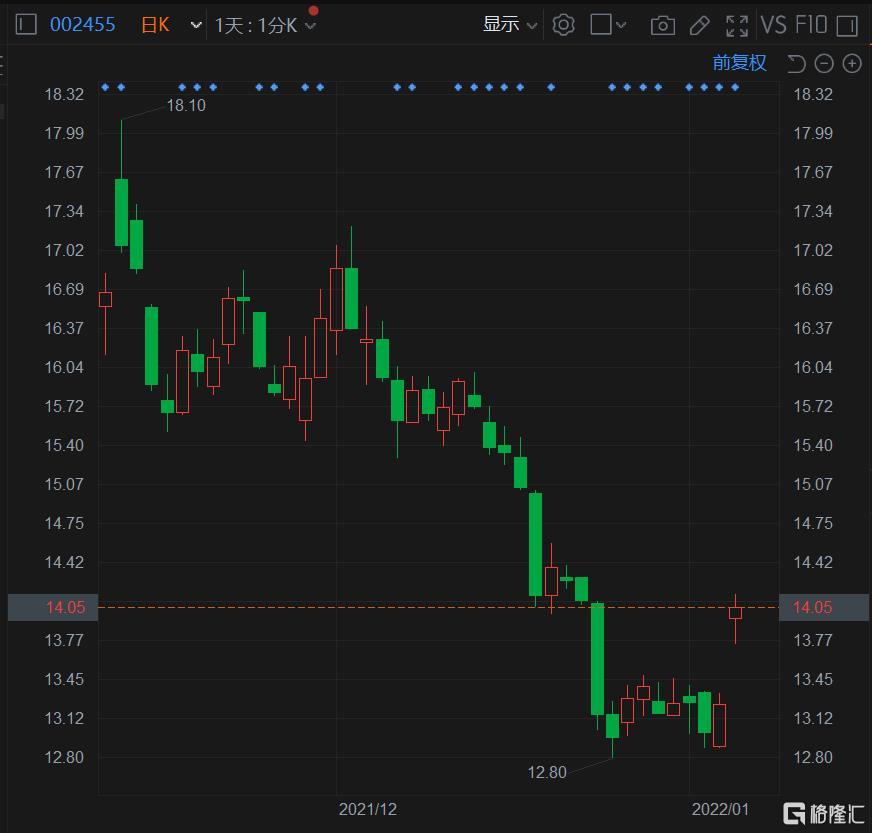Click the tall green candlestick peaking at 18.10
The image size is (872, 833).
pos(121,212)
